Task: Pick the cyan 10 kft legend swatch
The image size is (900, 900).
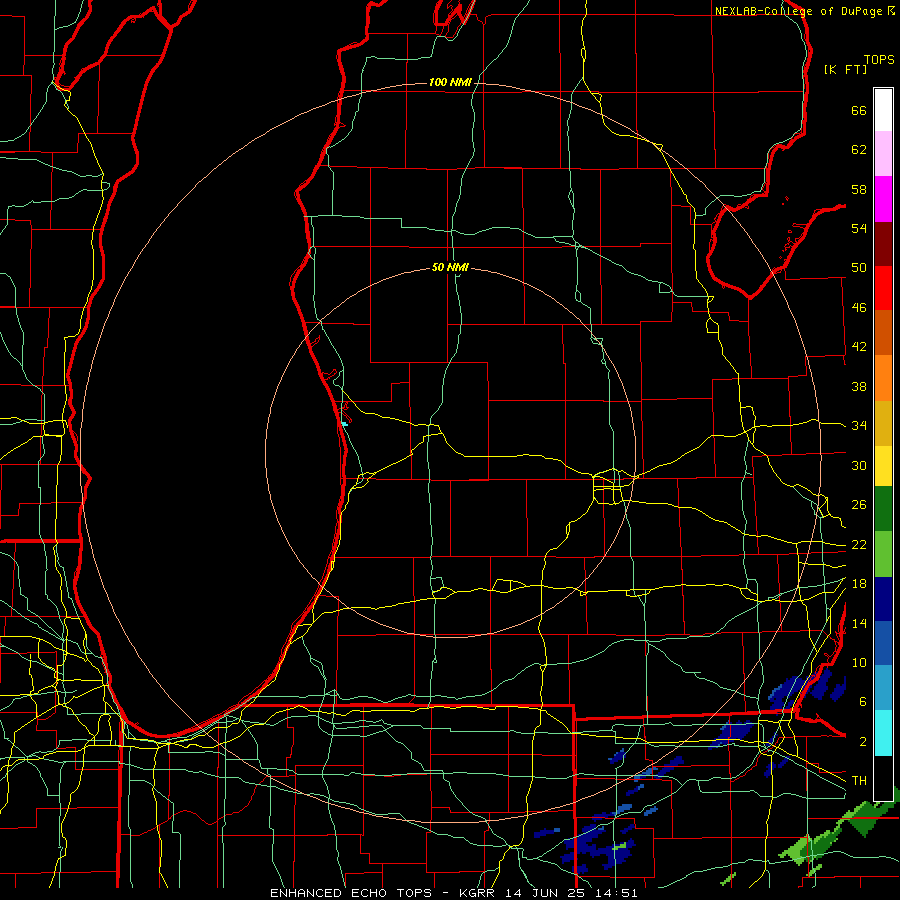Action: (x=883, y=733)
